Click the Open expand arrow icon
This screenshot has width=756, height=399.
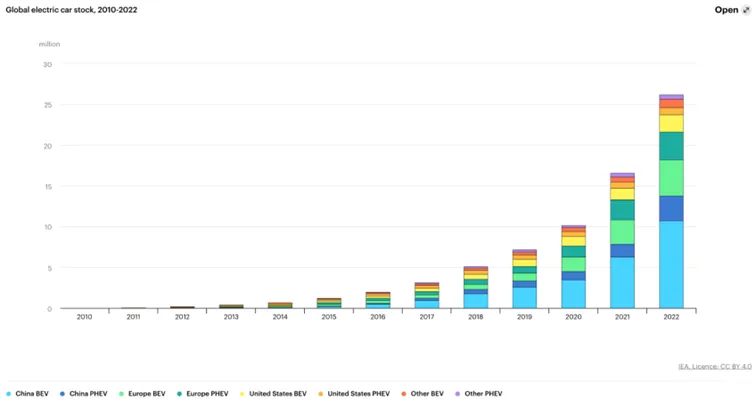pos(746,10)
